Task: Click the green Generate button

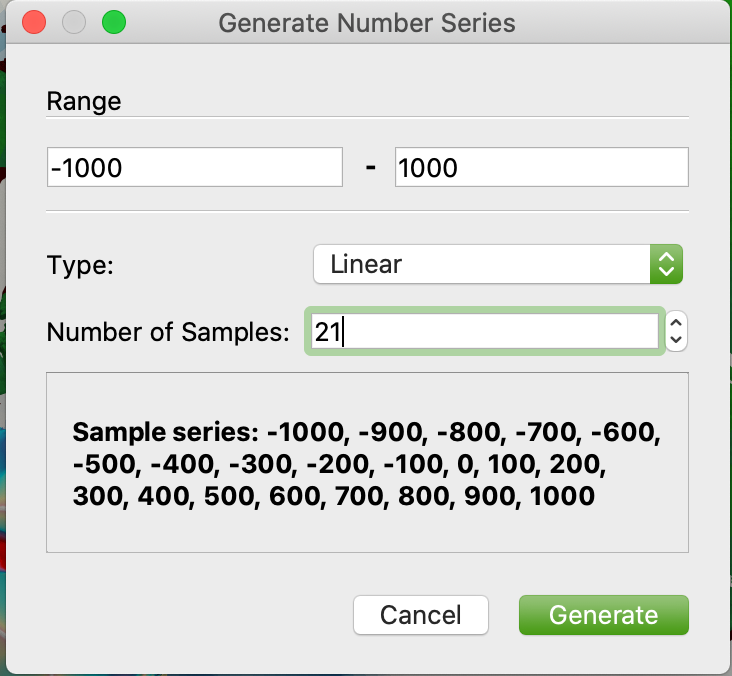Action: click(604, 615)
